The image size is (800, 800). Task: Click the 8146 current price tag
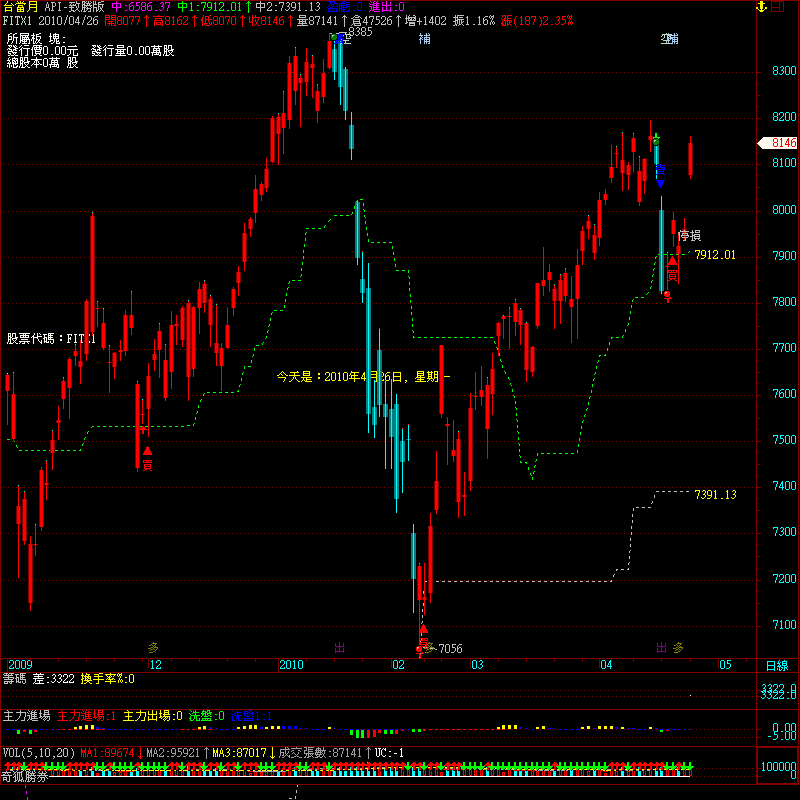[783, 143]
